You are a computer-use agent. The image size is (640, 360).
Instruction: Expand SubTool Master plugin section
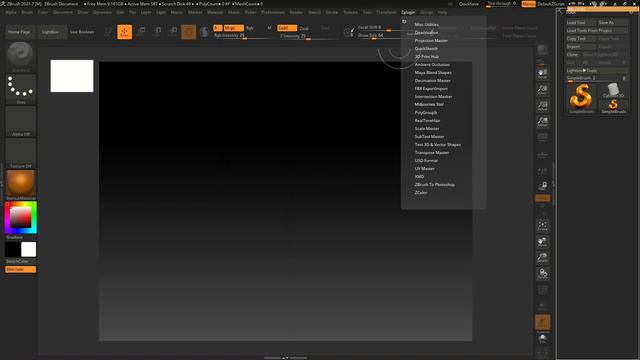point(429,137)
